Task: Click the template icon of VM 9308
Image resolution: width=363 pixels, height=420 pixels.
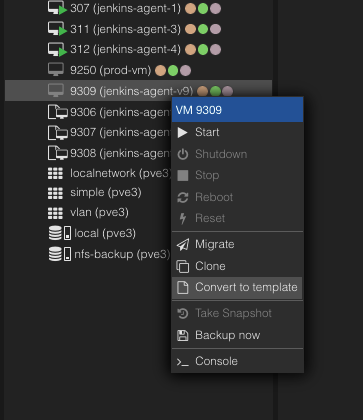Action: click(58, 153)
